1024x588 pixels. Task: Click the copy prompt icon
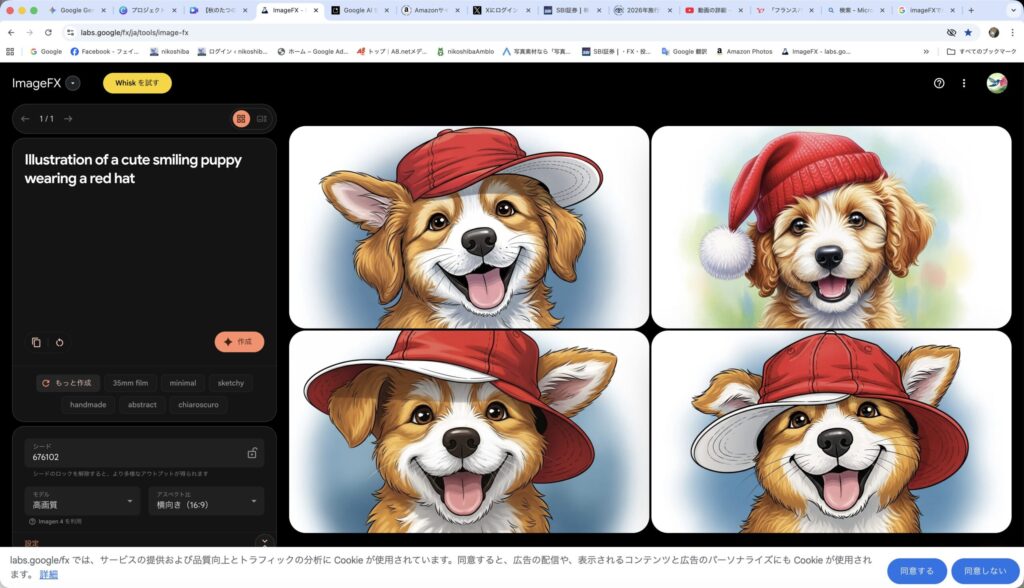[36, 342]
